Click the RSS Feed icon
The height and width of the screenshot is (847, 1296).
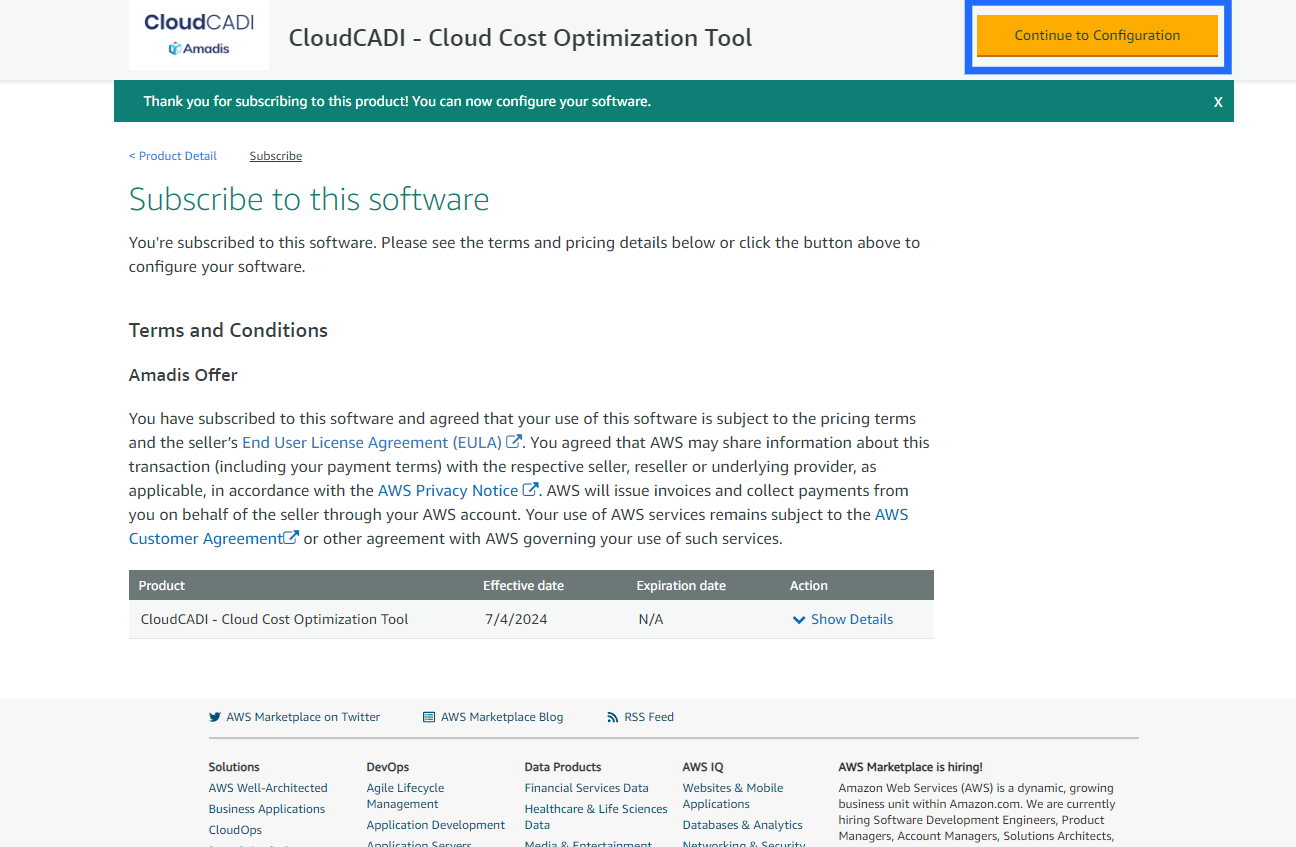(x=613, y=717)
